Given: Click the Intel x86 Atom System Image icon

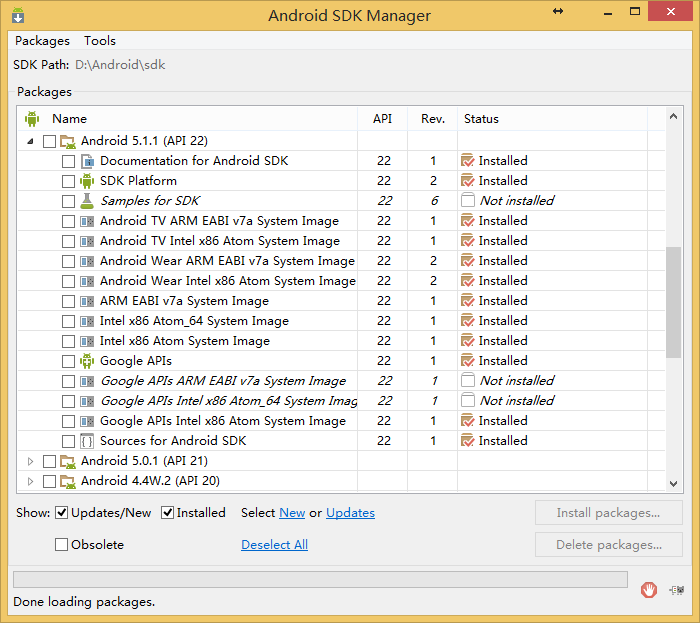Looking at the screenshot, I should point(87,341).
